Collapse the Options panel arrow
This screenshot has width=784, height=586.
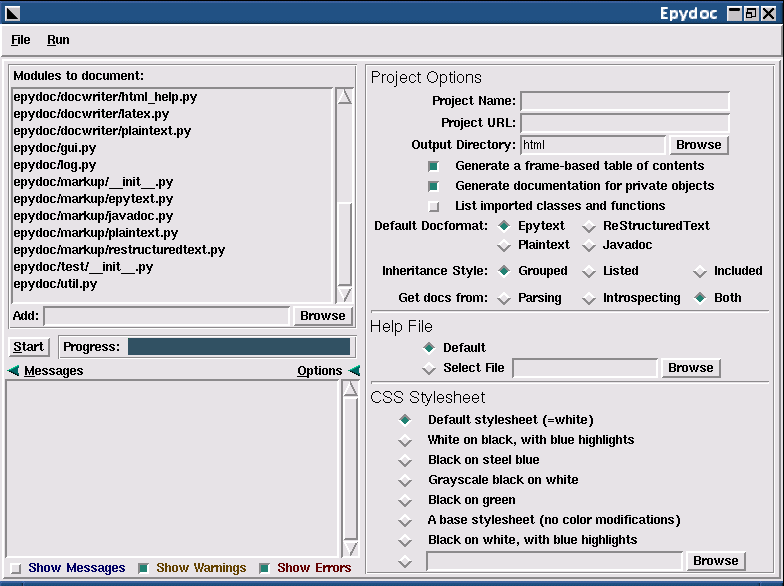point(354,371)
